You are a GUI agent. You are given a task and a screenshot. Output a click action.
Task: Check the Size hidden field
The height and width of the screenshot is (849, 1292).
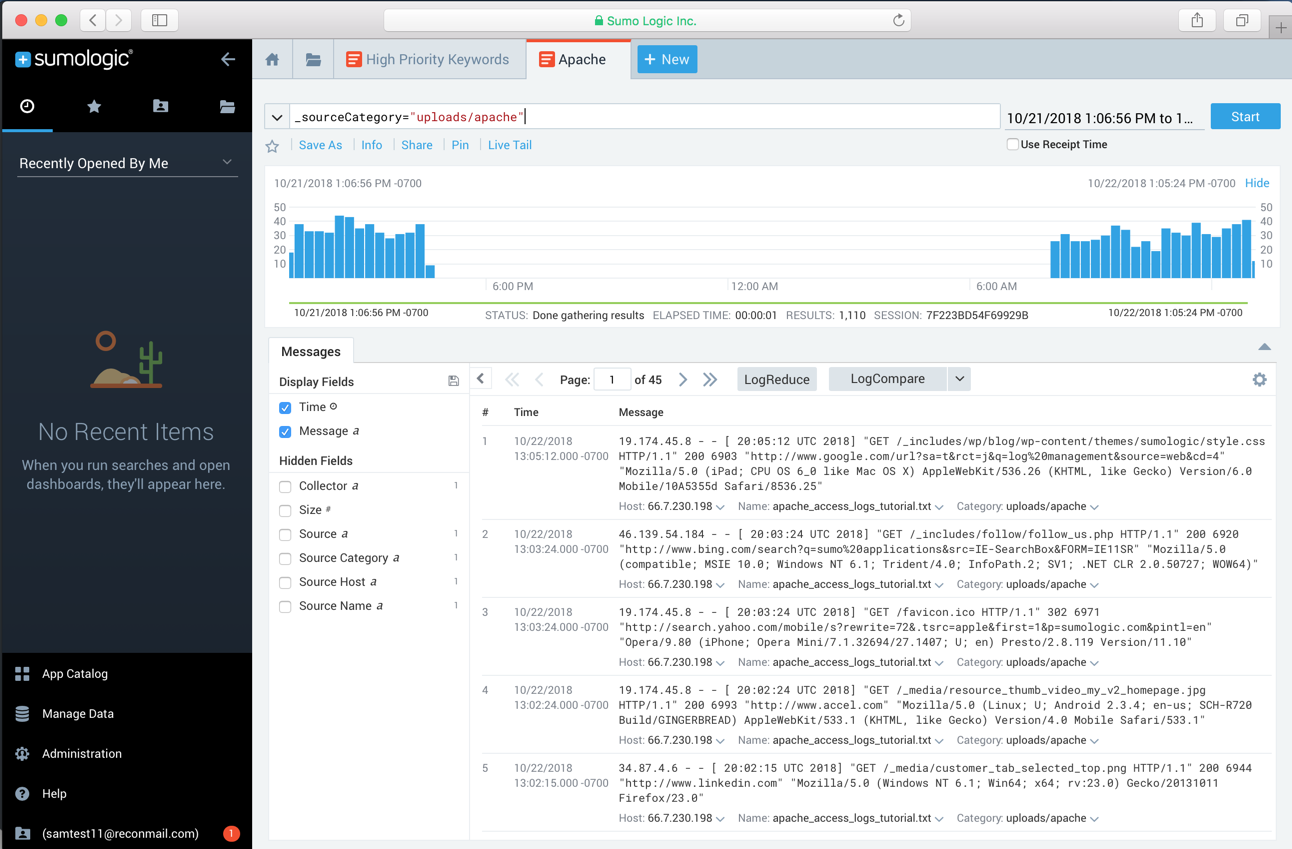coord(285,511)
